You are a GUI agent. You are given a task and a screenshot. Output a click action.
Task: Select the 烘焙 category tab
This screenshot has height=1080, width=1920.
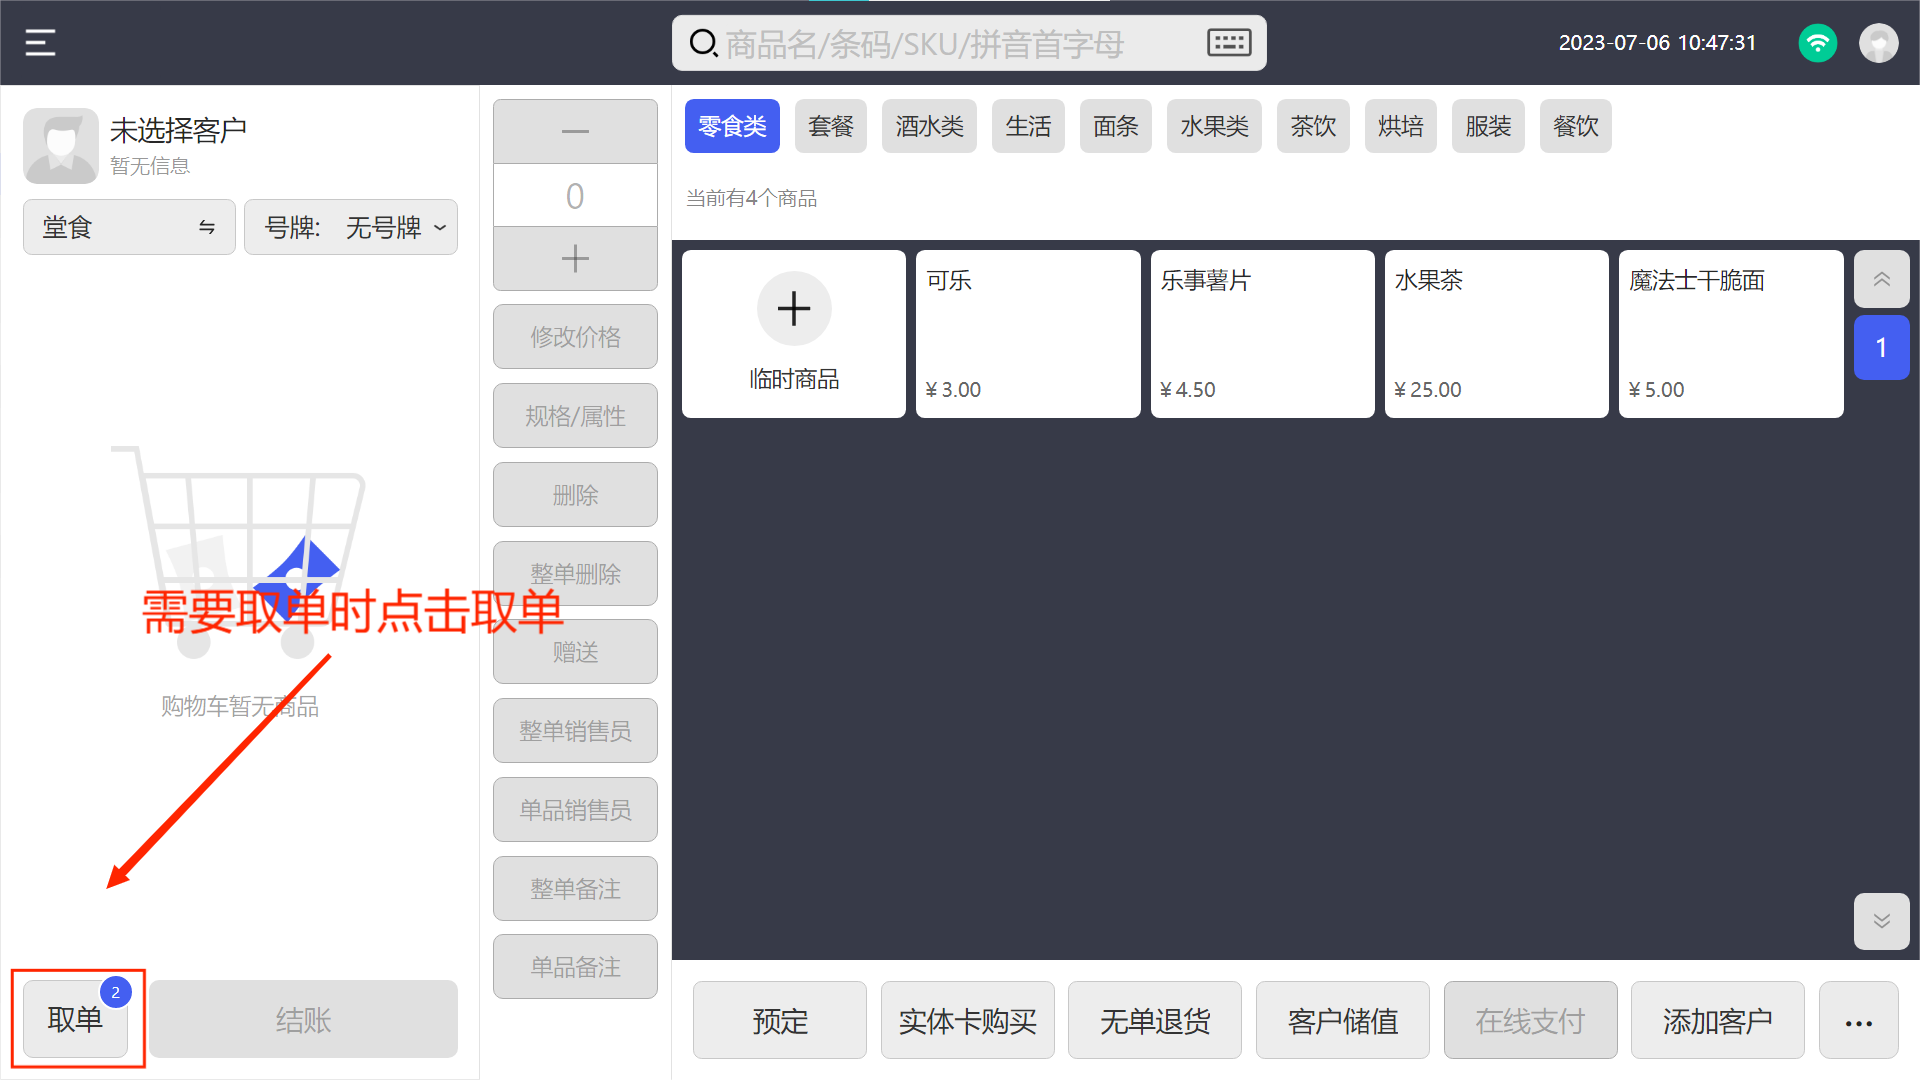click(x=1400, y=127)
